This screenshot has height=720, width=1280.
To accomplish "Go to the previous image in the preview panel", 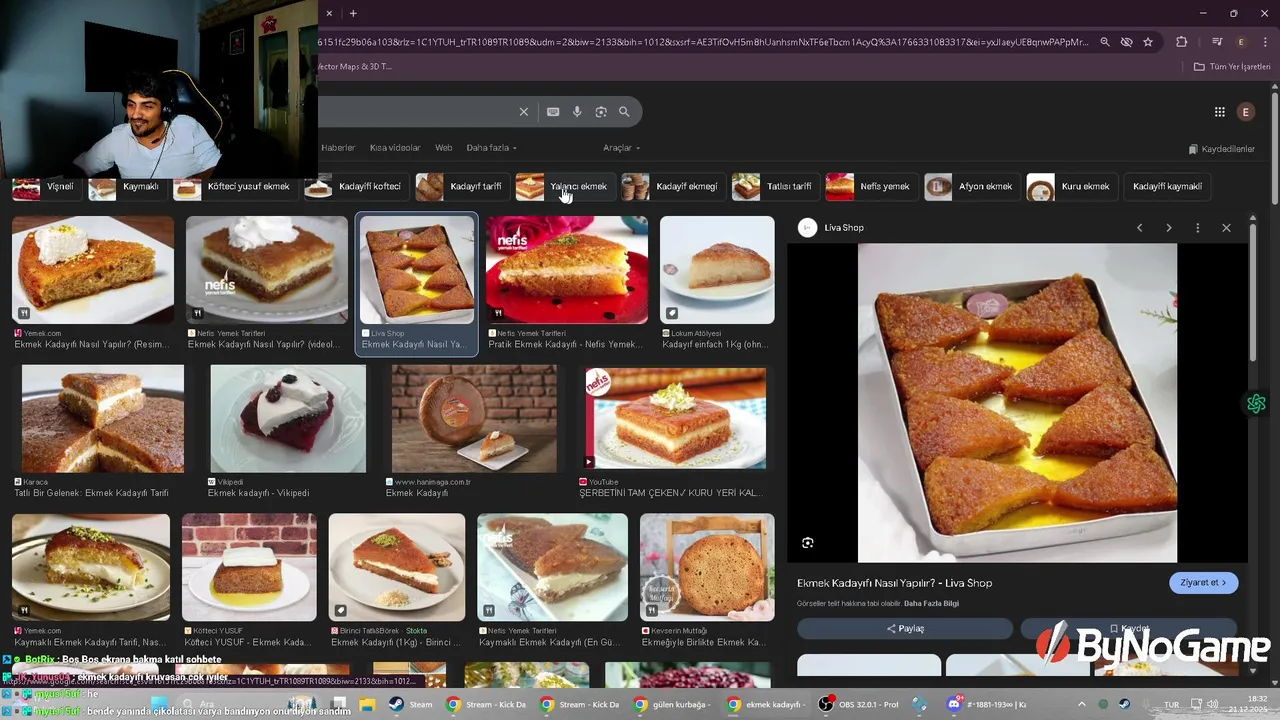I will tap(1139, 228).
